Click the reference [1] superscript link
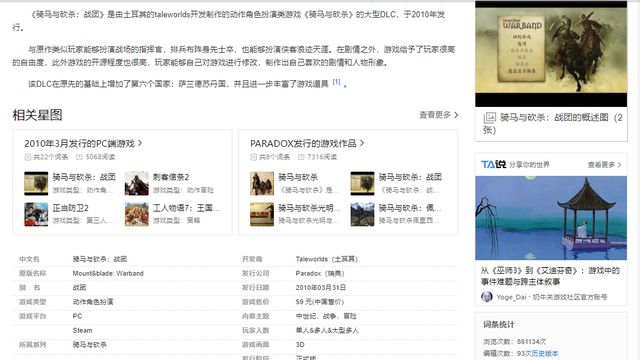 click(x=336, y=82)
